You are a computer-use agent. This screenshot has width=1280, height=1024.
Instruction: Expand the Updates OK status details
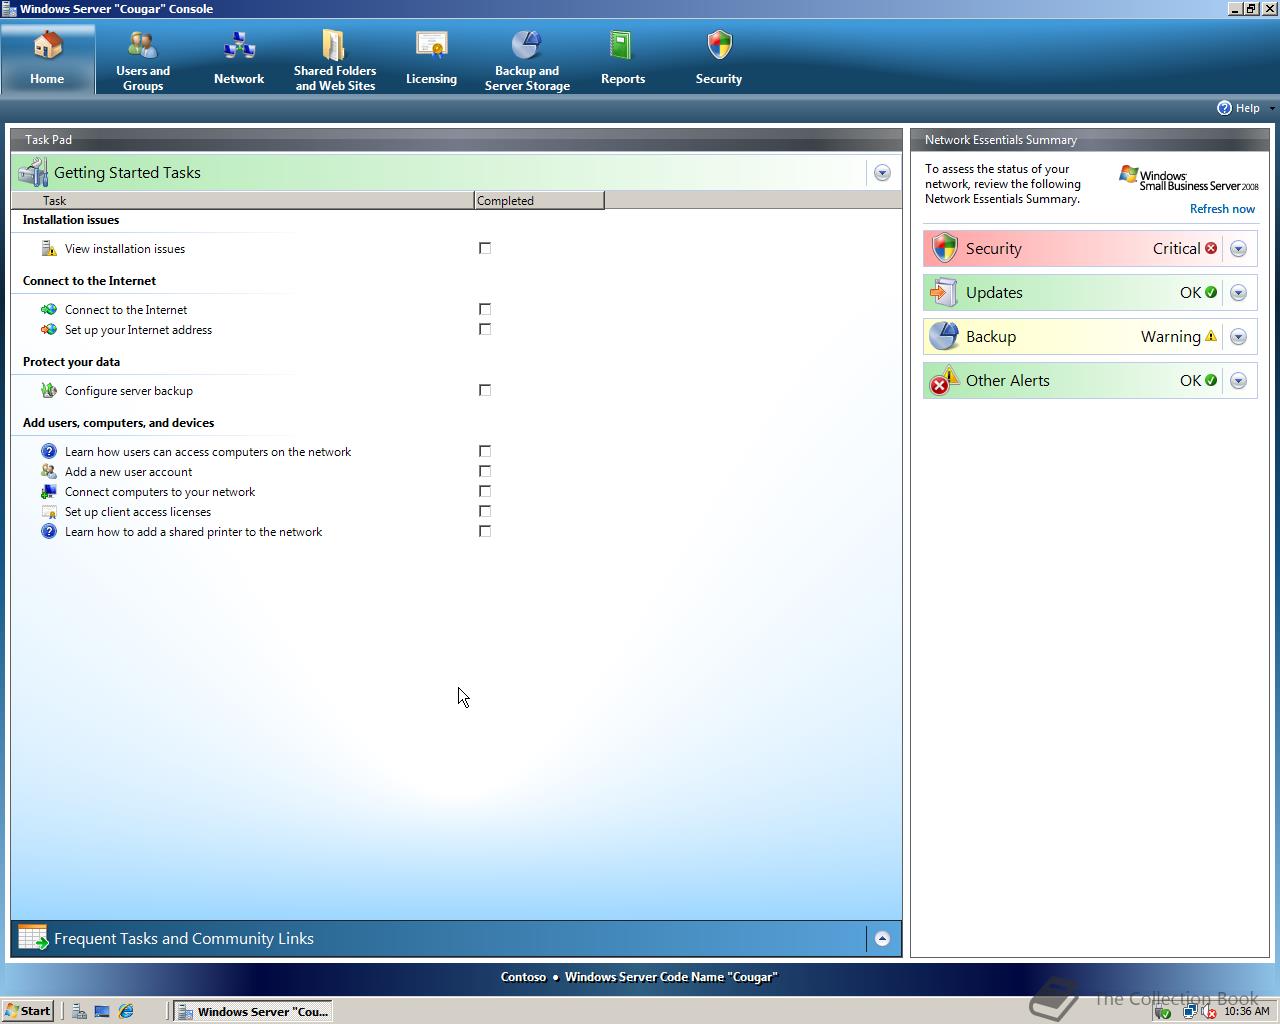point(1238,293)
